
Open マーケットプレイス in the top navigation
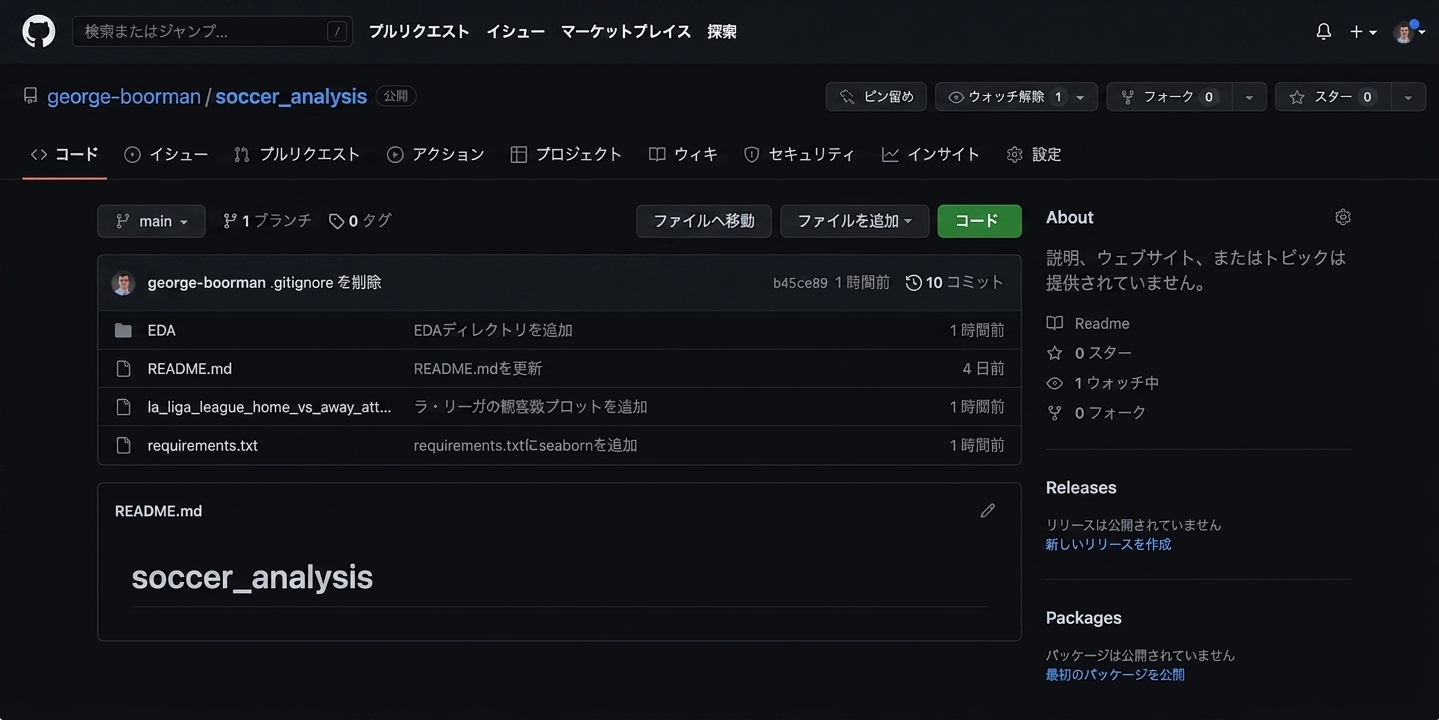point(626,31)
